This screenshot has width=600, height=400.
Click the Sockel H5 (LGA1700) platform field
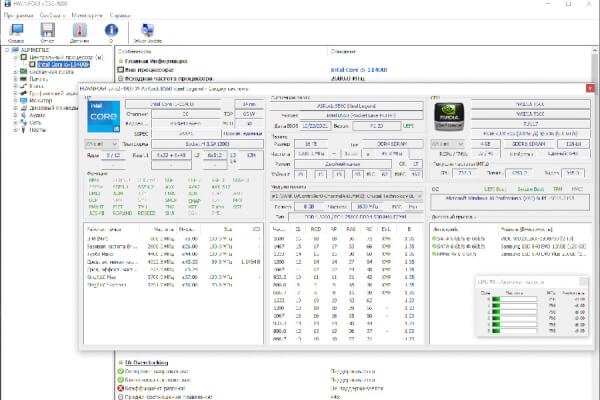coord(207,144)
